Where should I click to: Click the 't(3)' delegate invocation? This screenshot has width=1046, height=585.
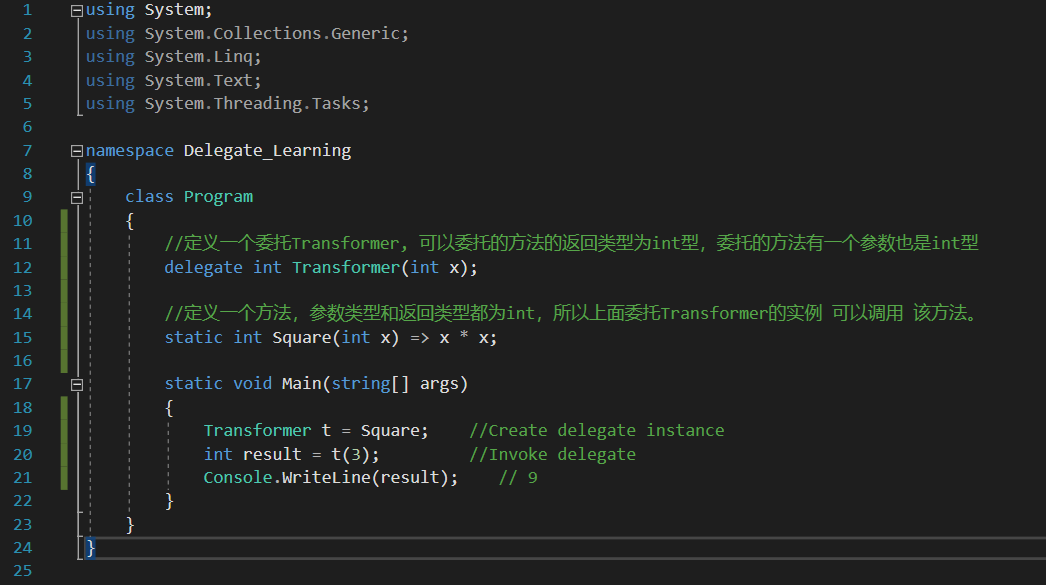(351, 454)
